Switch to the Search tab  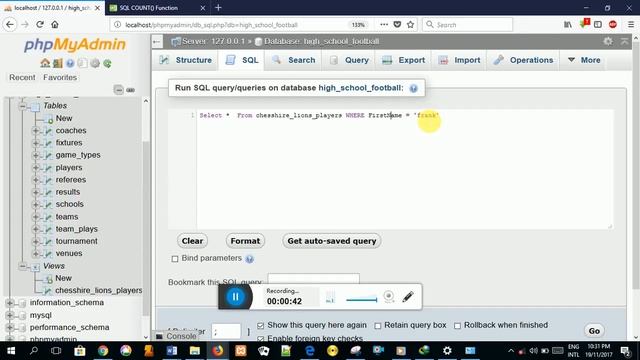(x=293, y=60)
